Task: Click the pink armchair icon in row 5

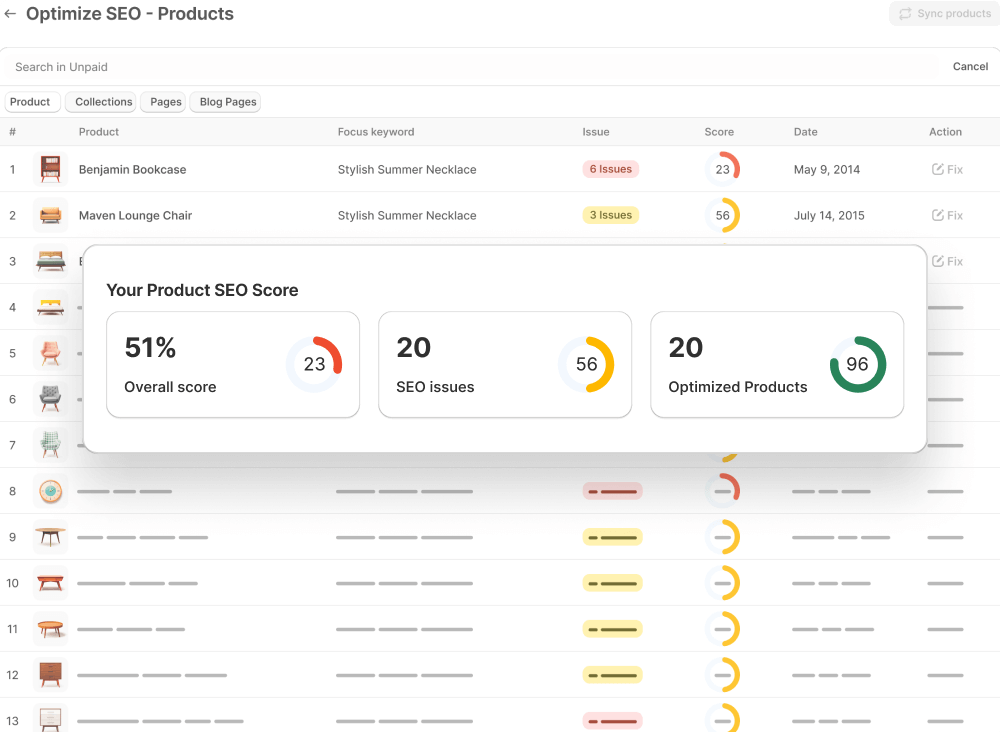Action: click(x=50, y=353)
